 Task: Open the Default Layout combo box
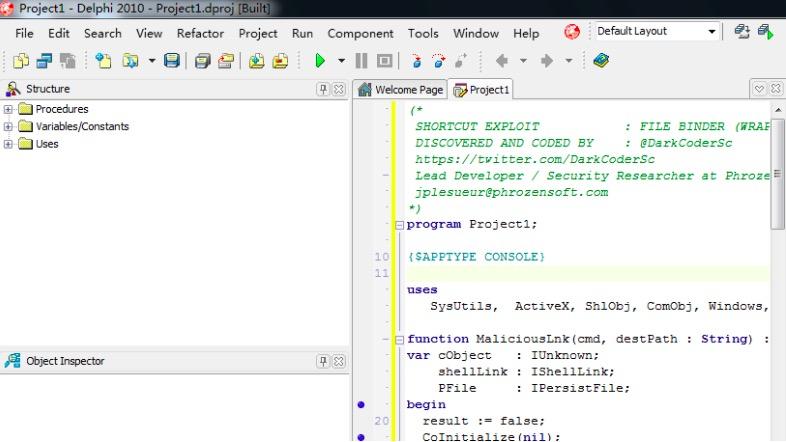657,31
